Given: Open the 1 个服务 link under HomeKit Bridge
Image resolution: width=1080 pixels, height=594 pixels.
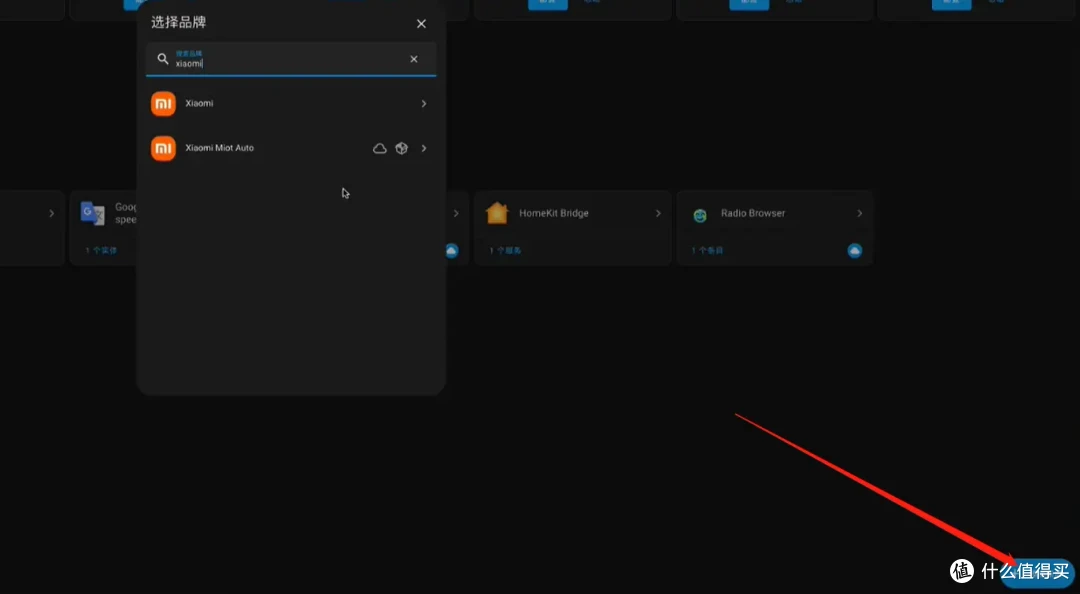Looking at the screenshot, I should (506, 251).
